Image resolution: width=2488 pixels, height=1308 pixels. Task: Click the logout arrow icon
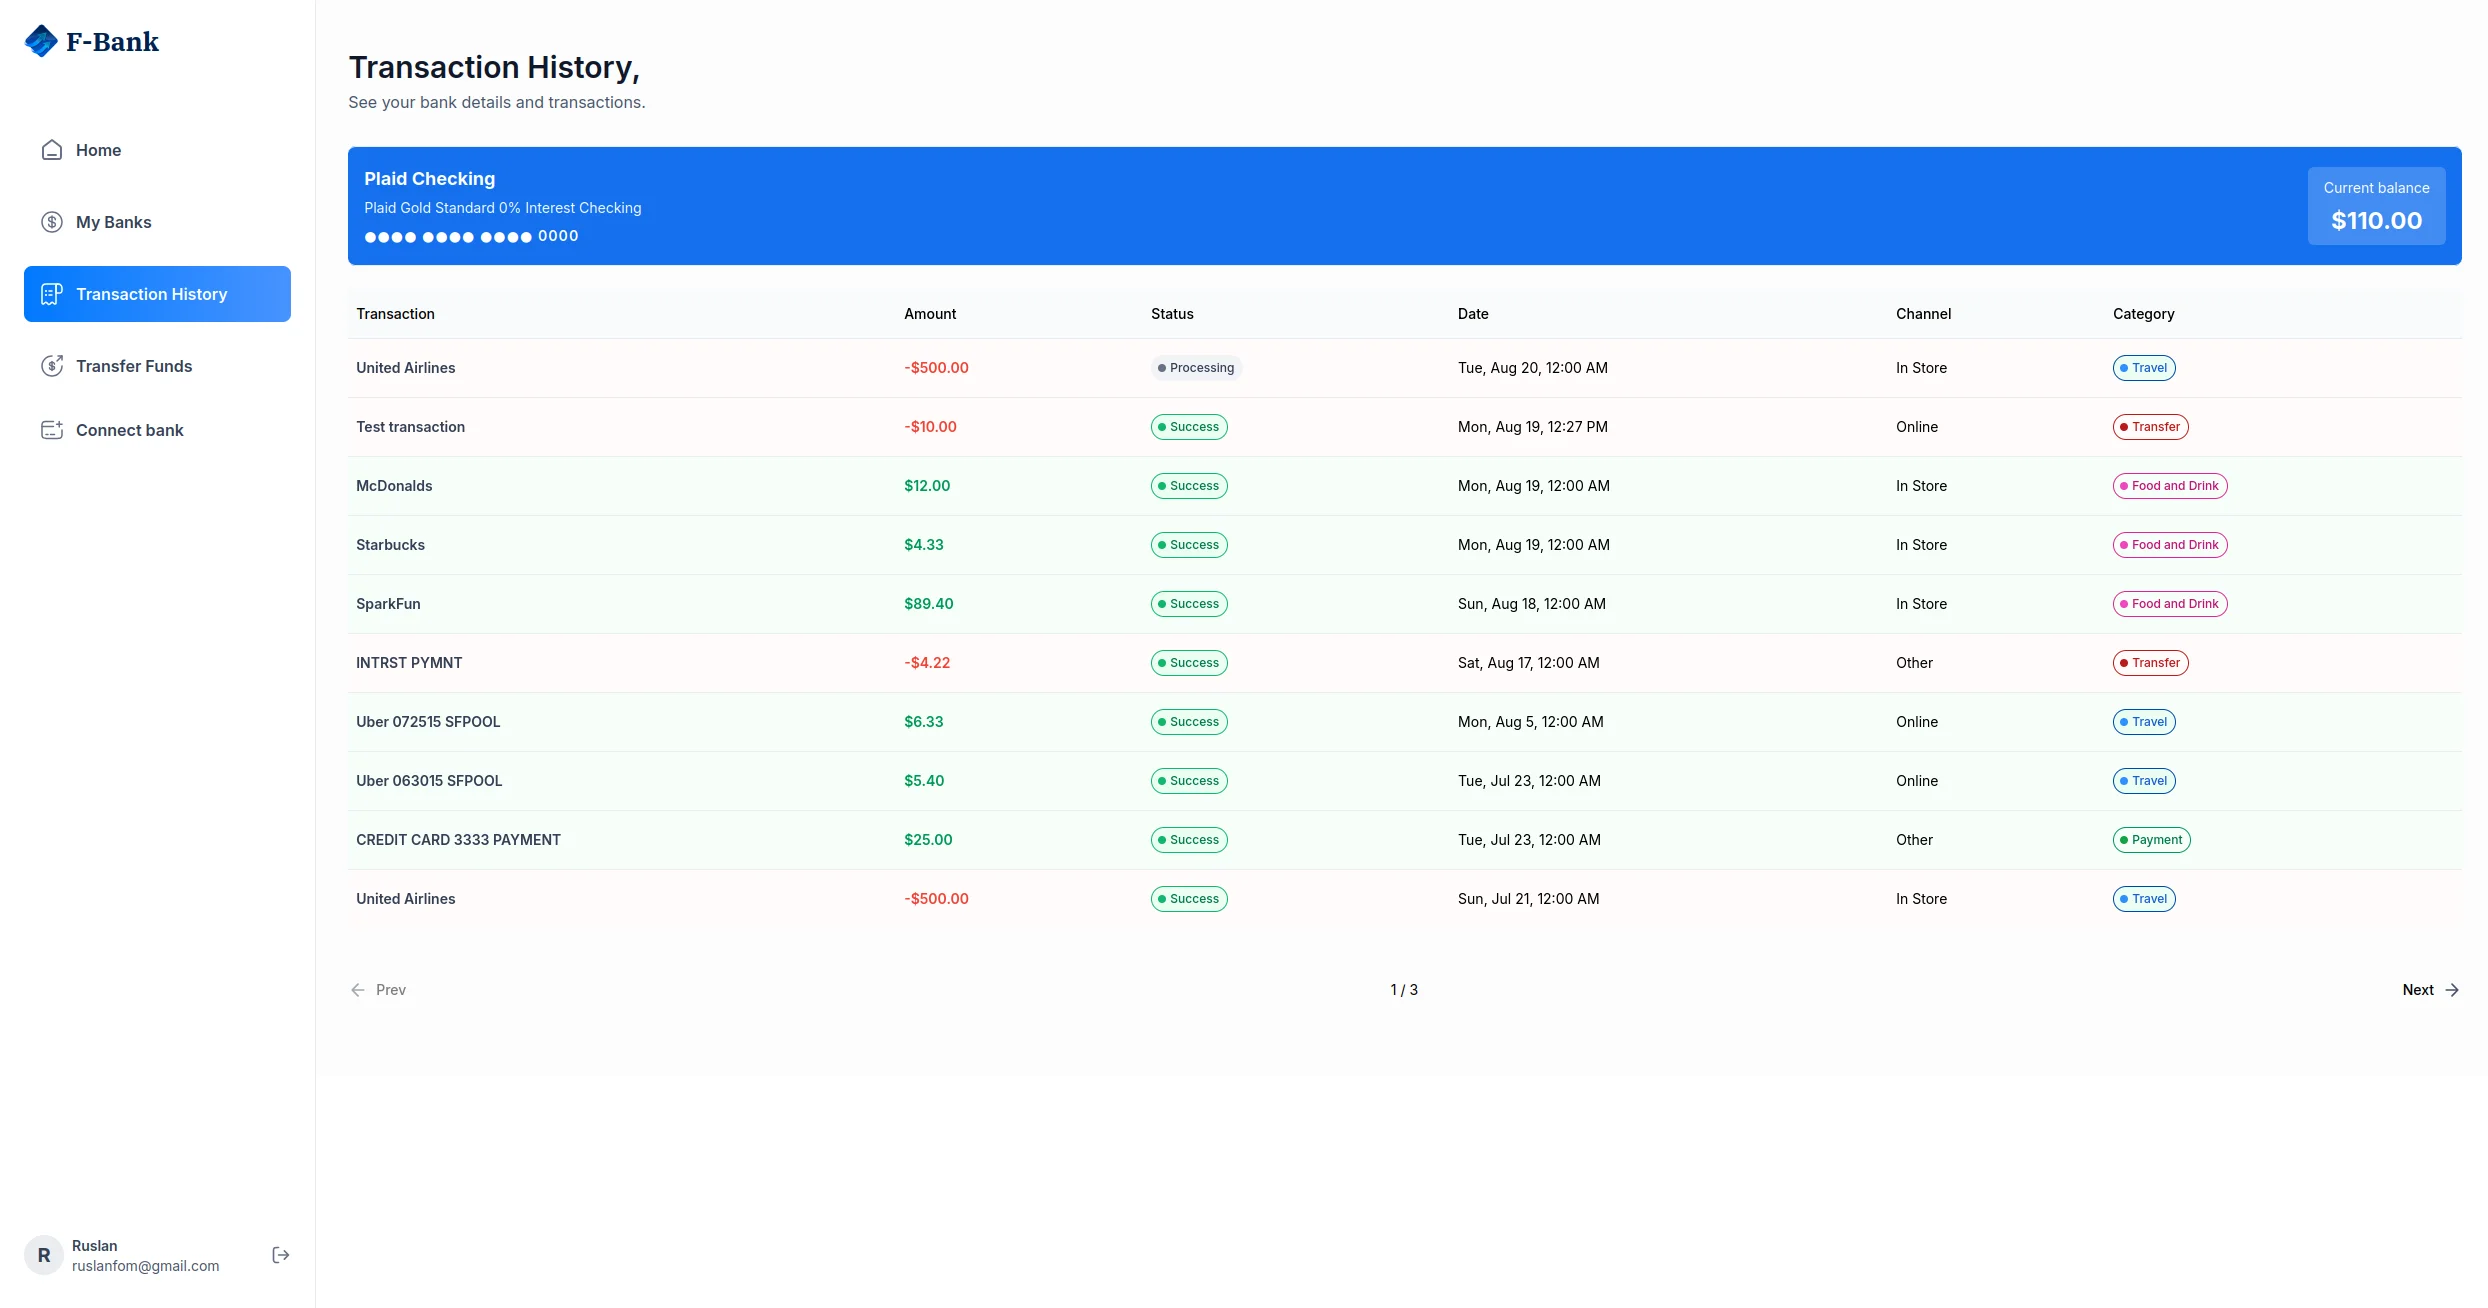[281, 1255]
